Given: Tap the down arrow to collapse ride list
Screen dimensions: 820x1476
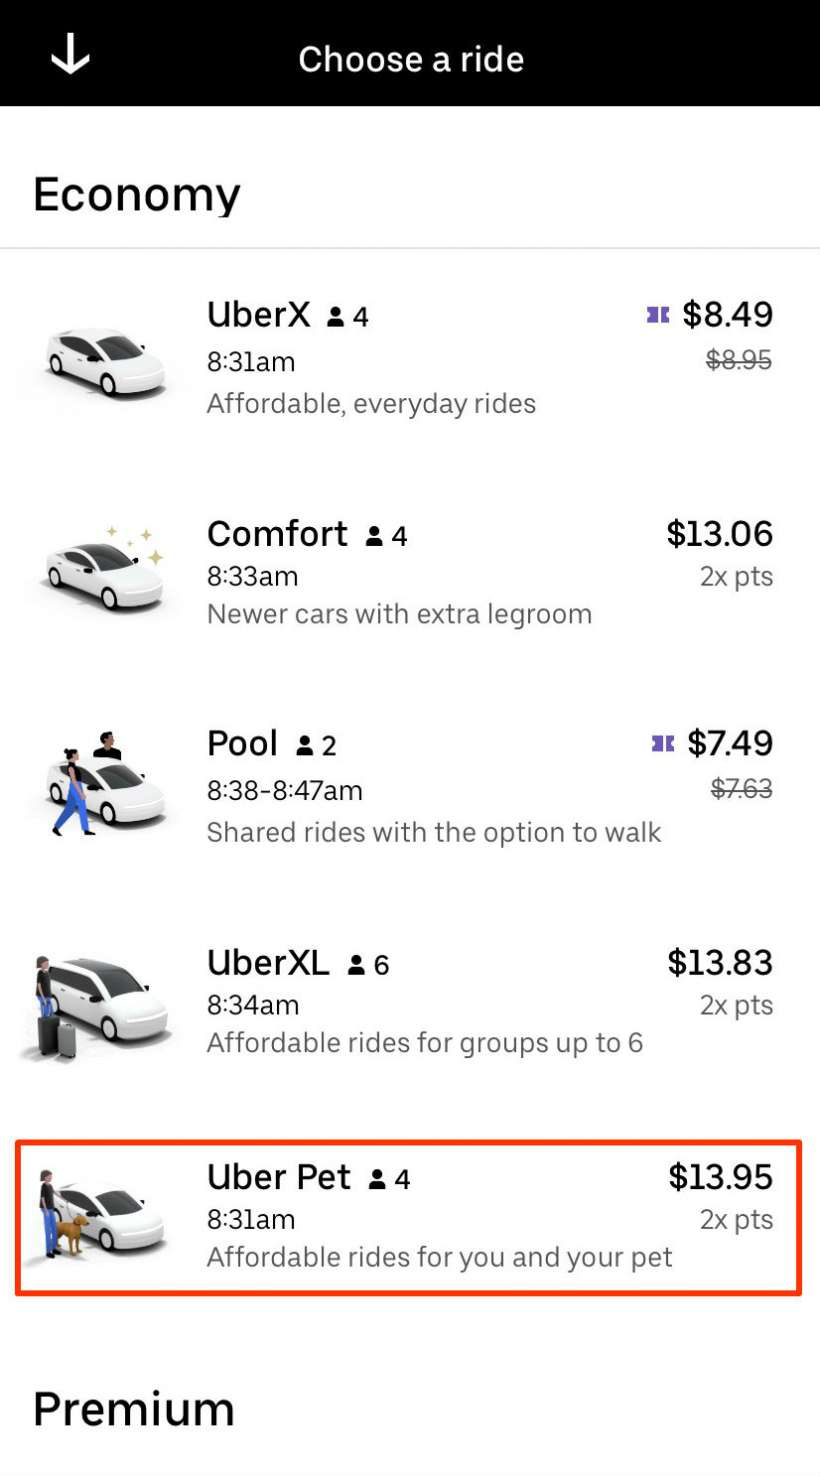Looking at the screenshot, I should (70, 56).
